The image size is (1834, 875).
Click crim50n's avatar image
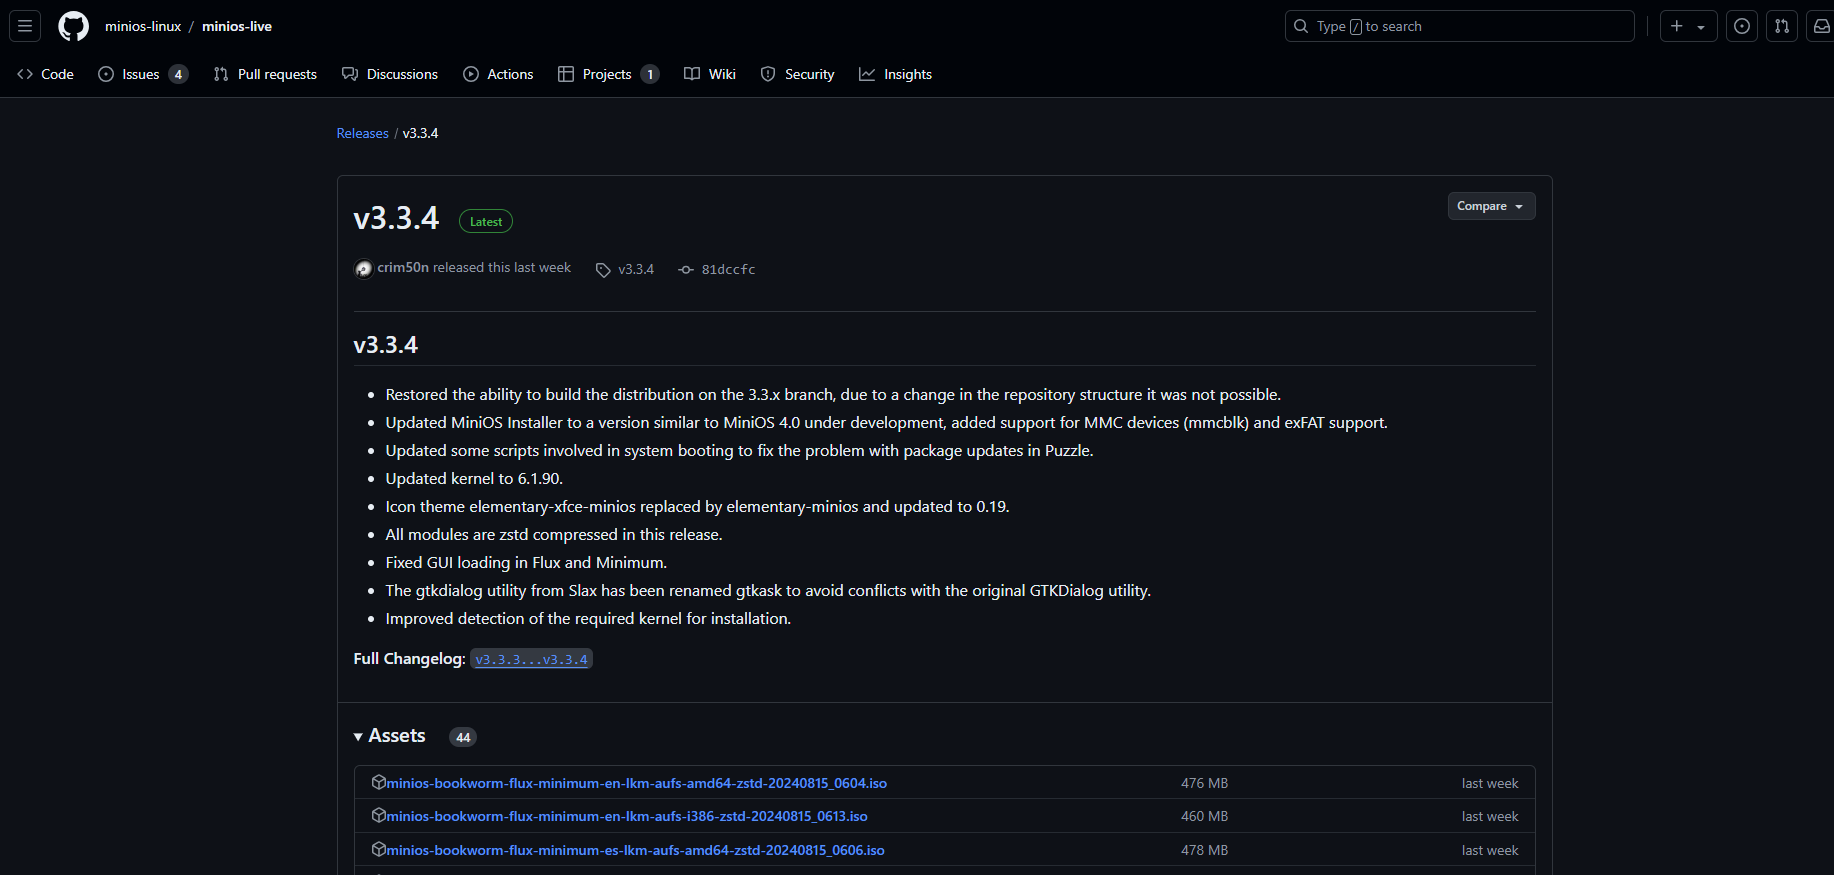point(364,268)
